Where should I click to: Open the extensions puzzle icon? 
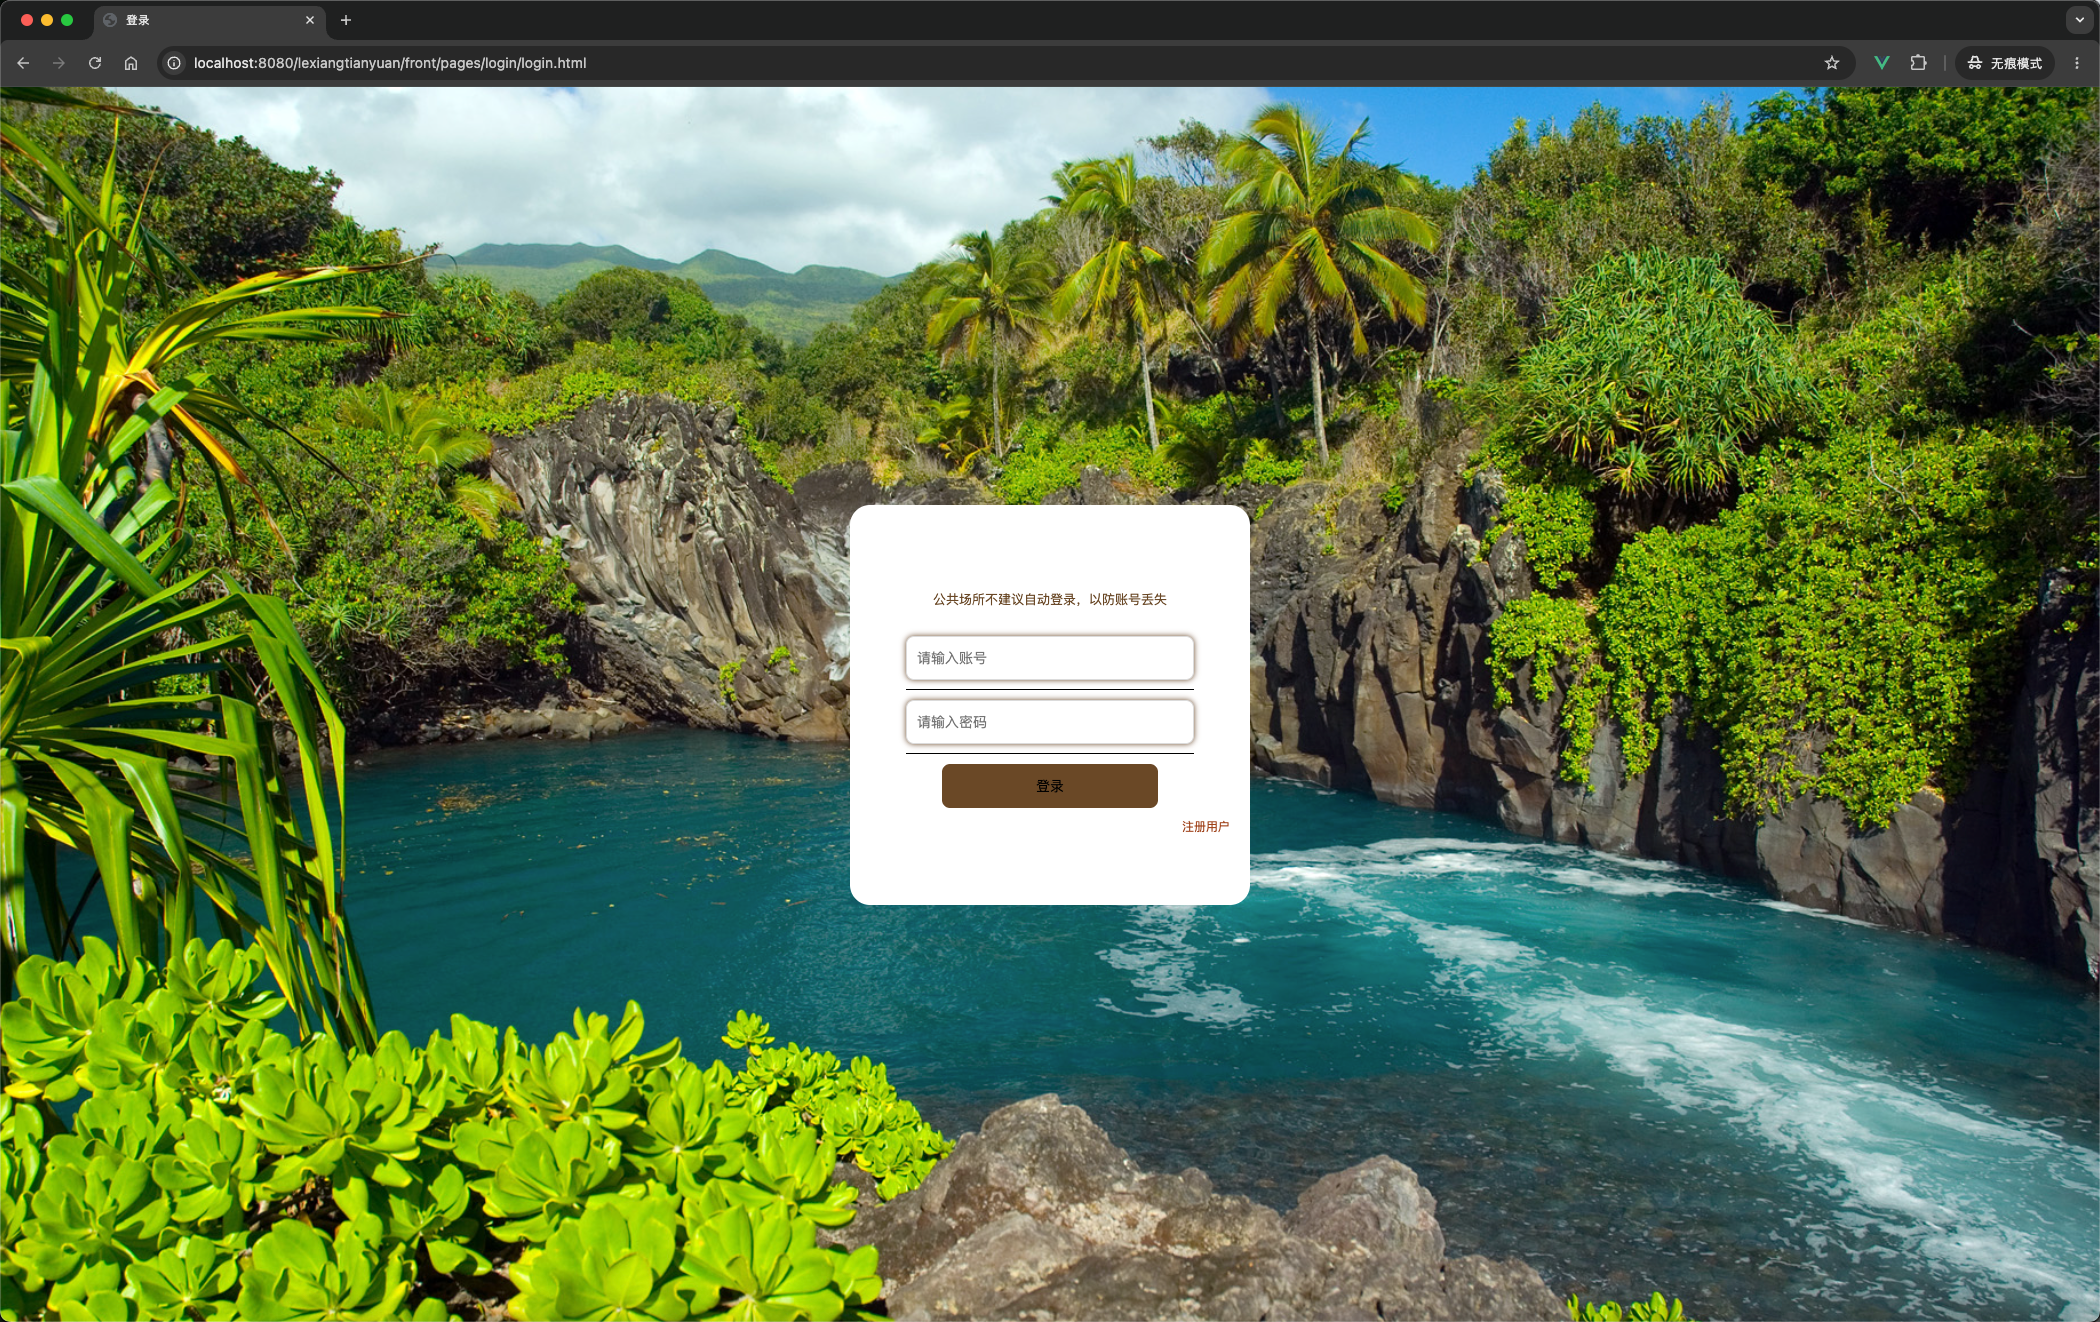(x=1918, y=63)
